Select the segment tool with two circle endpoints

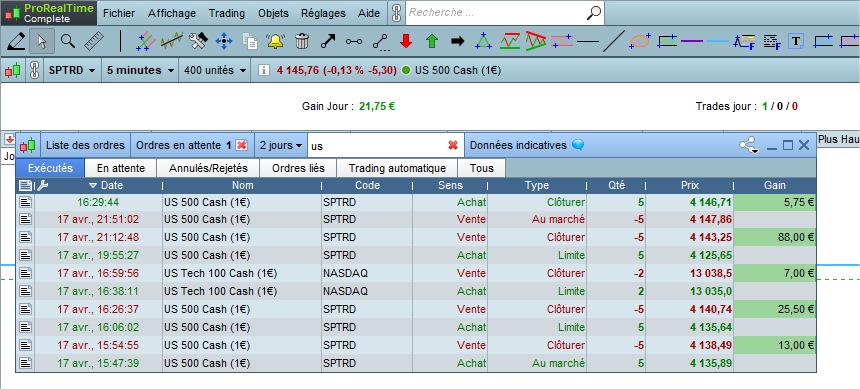(354, 41)
